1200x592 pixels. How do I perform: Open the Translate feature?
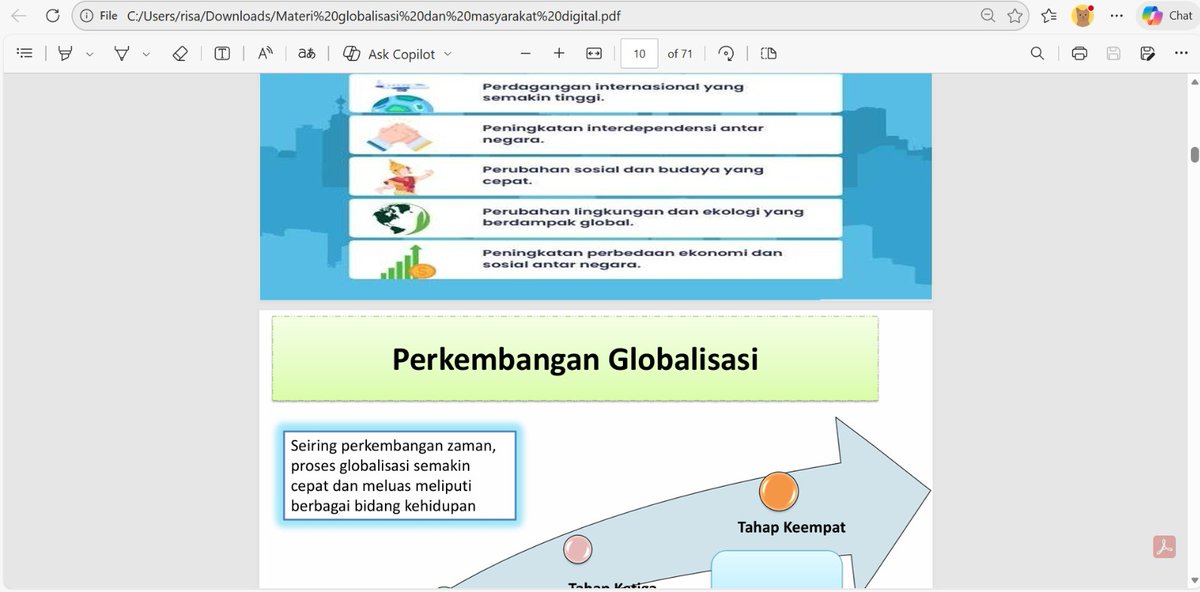pyautogui.click(x=306, y=53)
